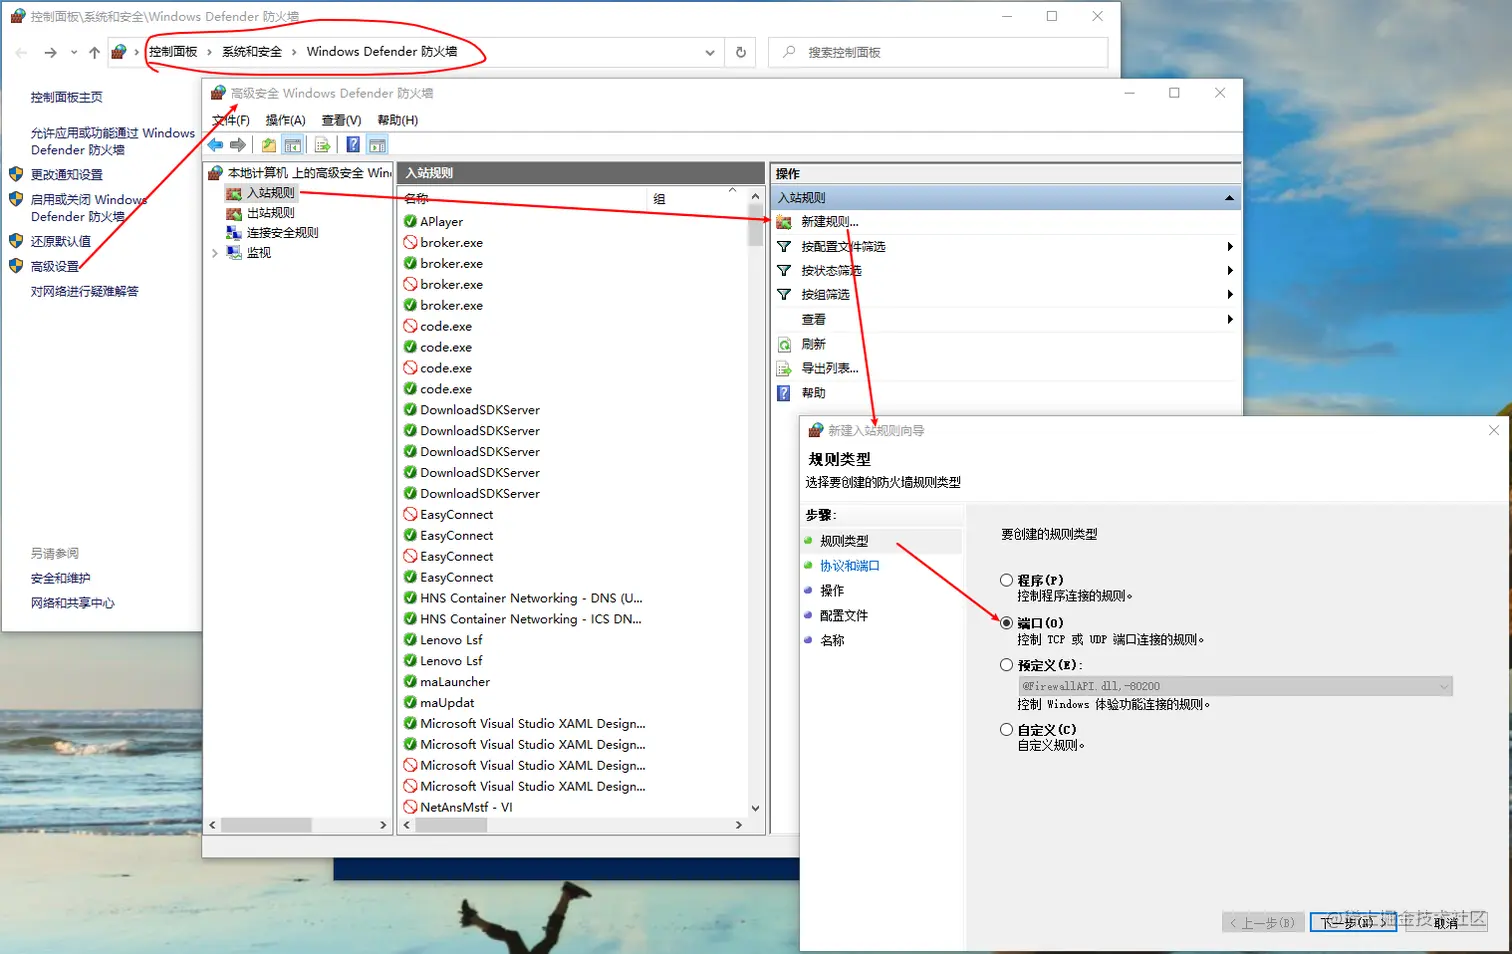Click the 刷新 refresh icon in the actions pane
The width and height of the screenshot is (1512, 954).
click(784, 344)
